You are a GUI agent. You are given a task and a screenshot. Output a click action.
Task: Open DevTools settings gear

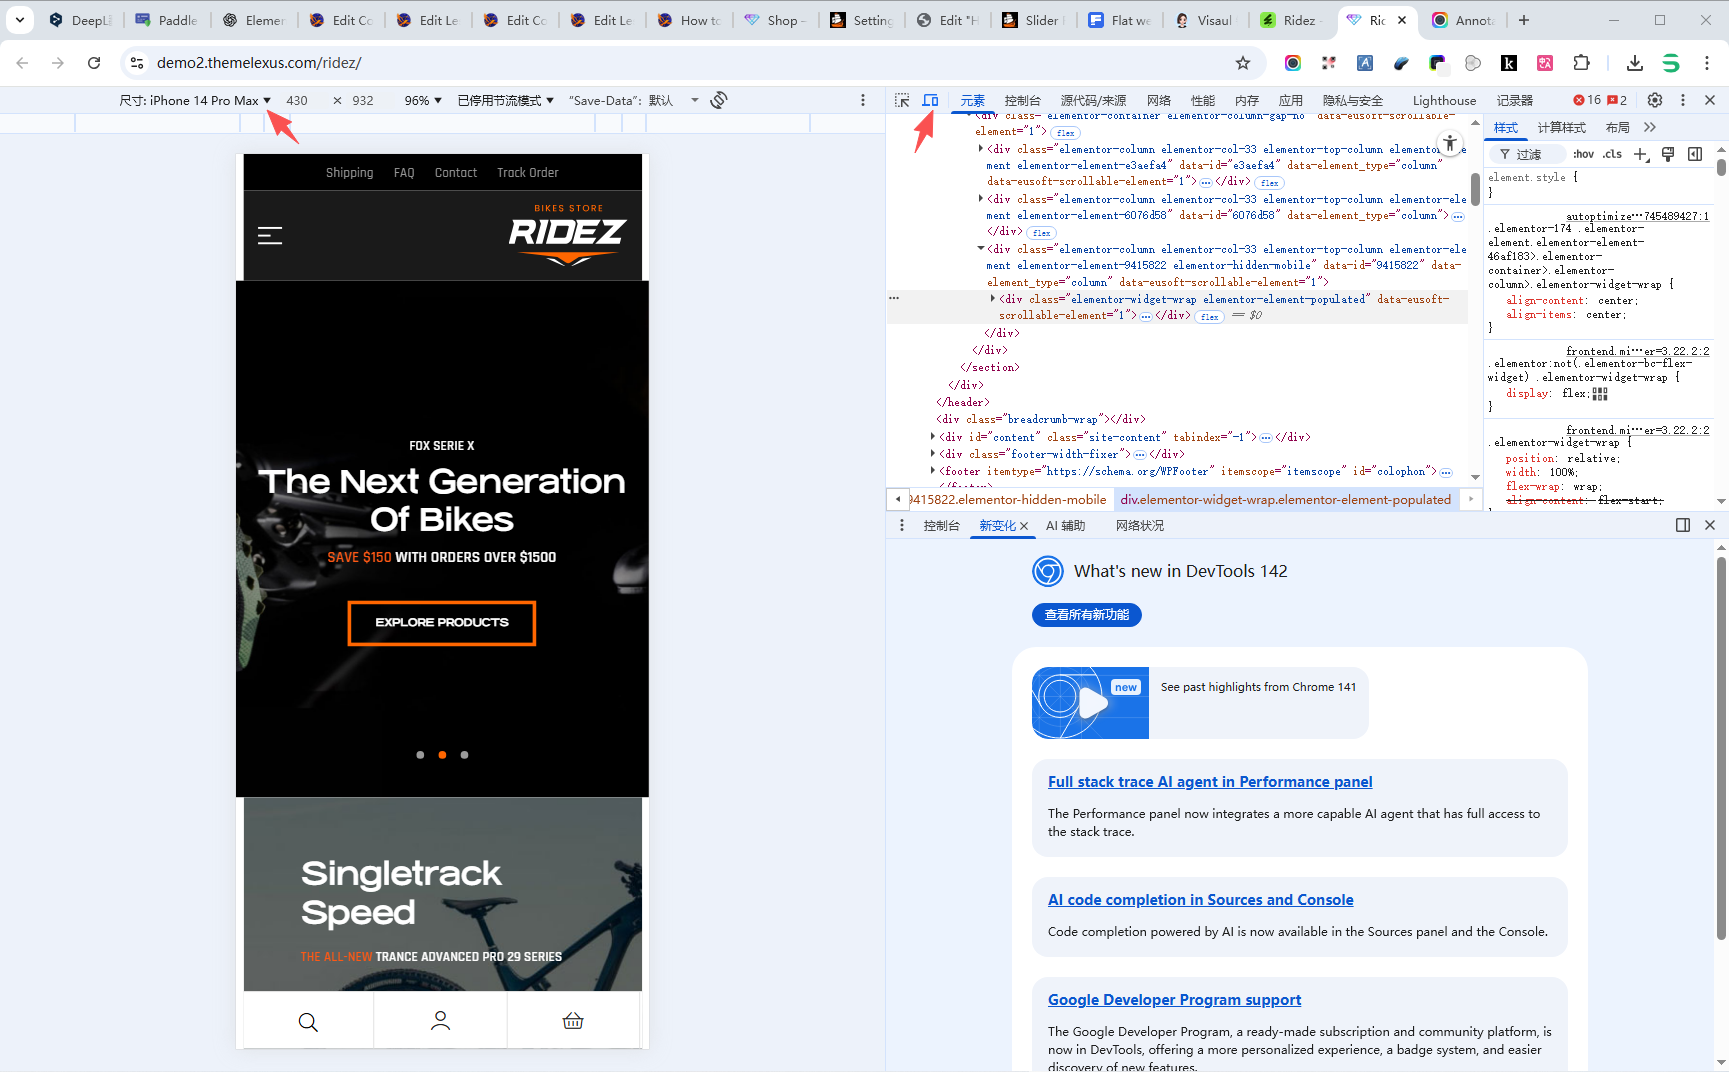coord(1654,100)
